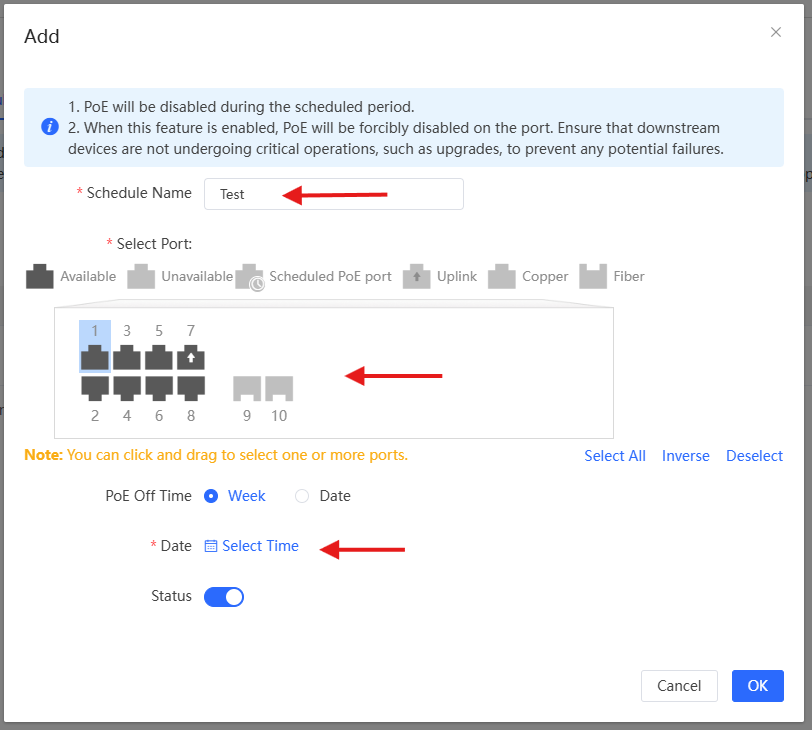Viewport: 812px width, 730px height.
Task: Choose Date for PoE Off Time
Action: 302,496
